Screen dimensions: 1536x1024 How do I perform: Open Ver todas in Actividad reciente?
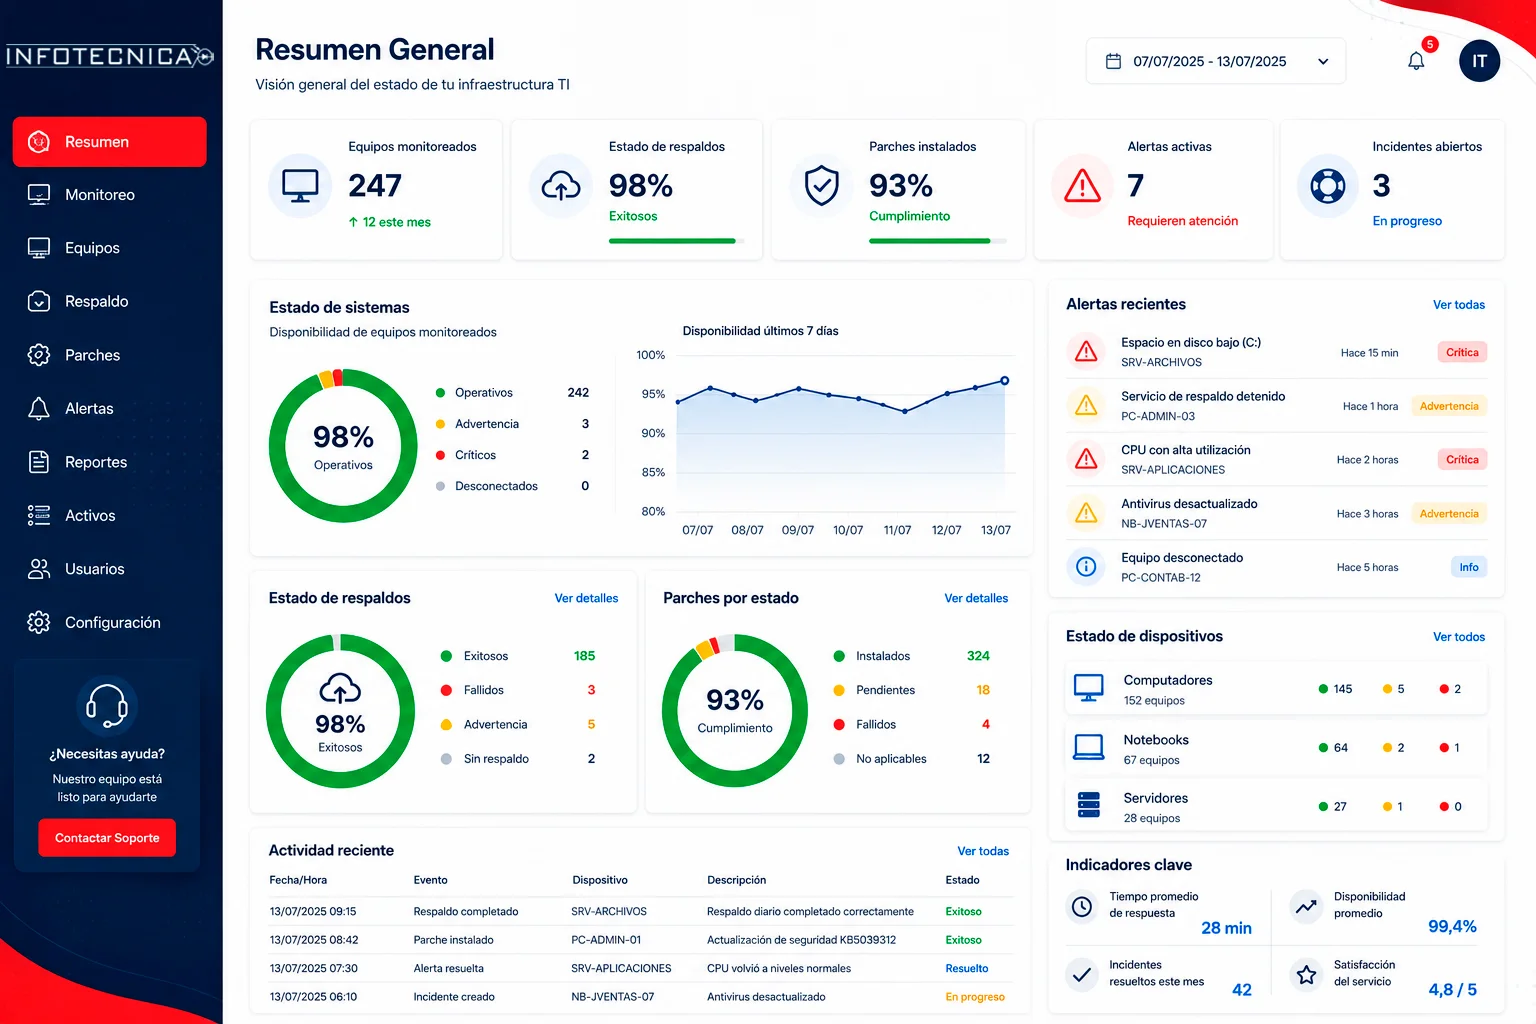click(x=983, y=851)
